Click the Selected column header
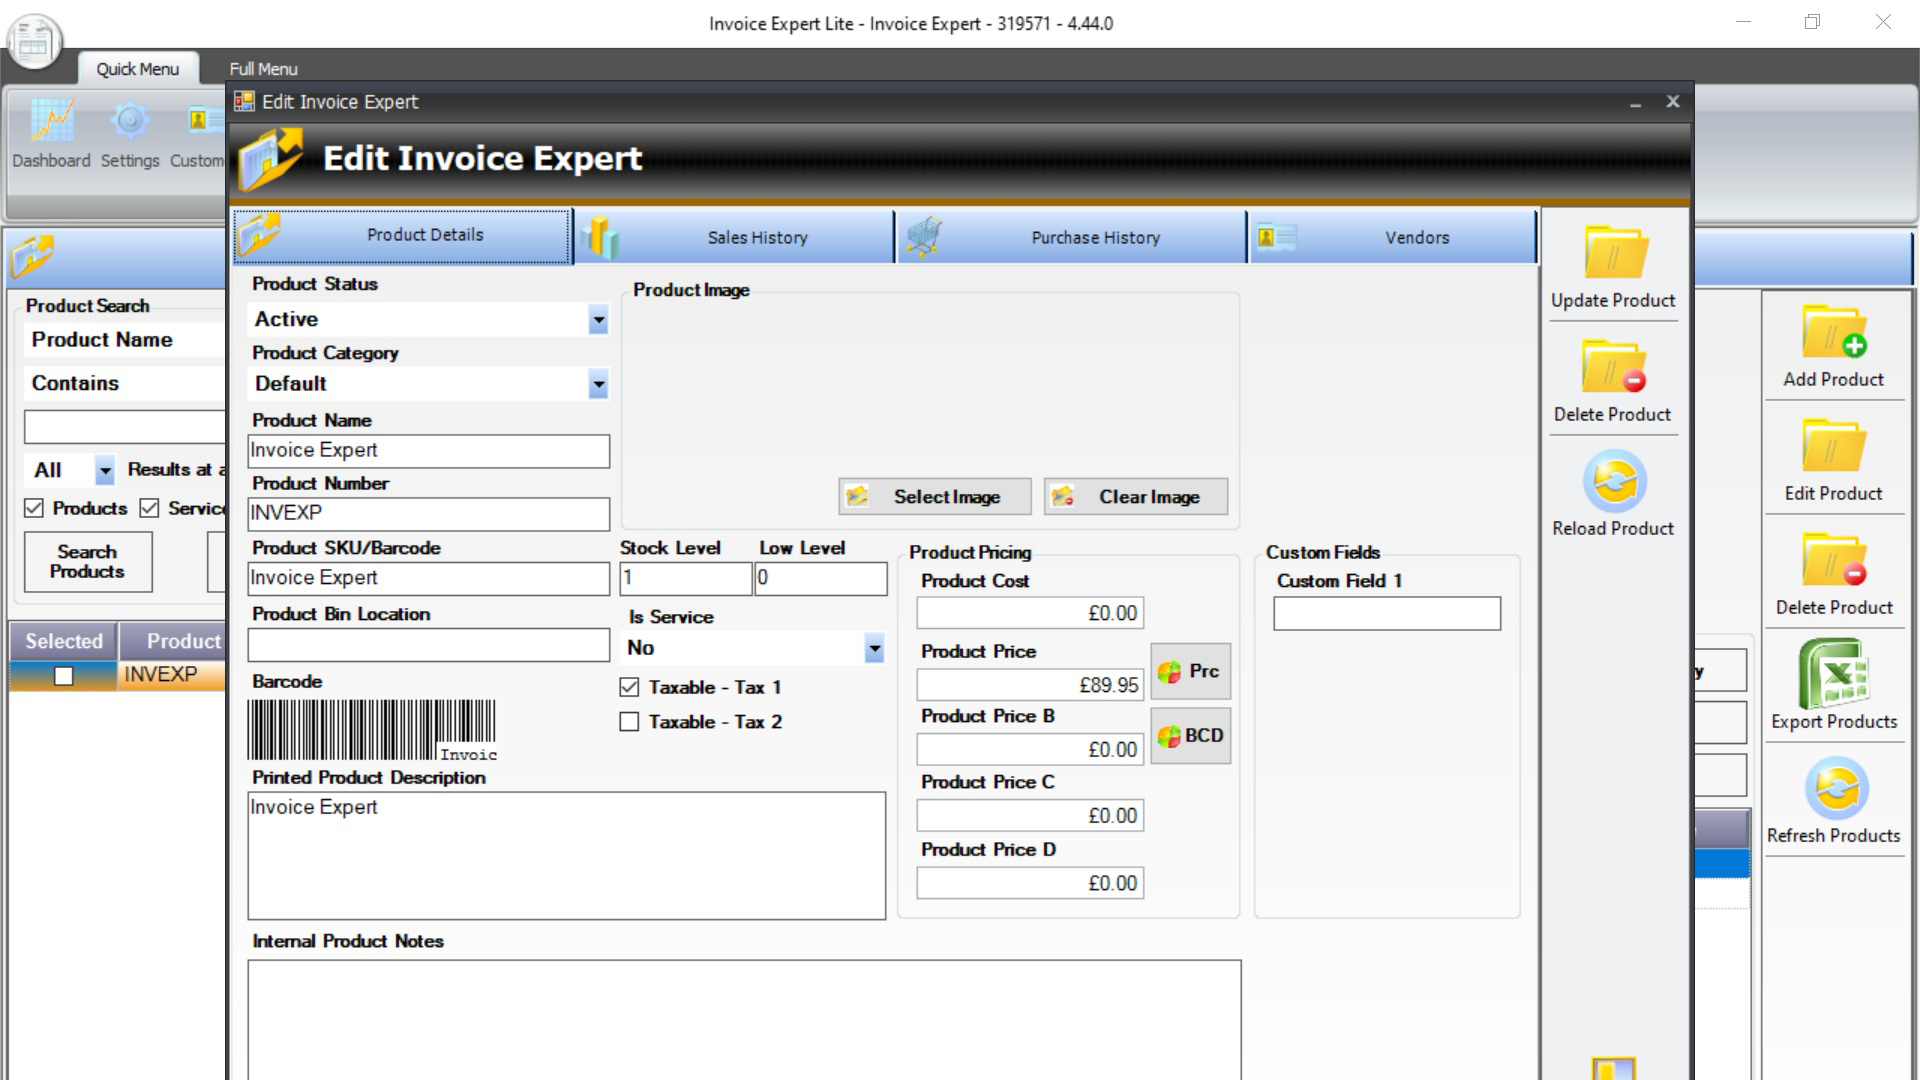1920x1080 pixels. click(x=64, y=641)
